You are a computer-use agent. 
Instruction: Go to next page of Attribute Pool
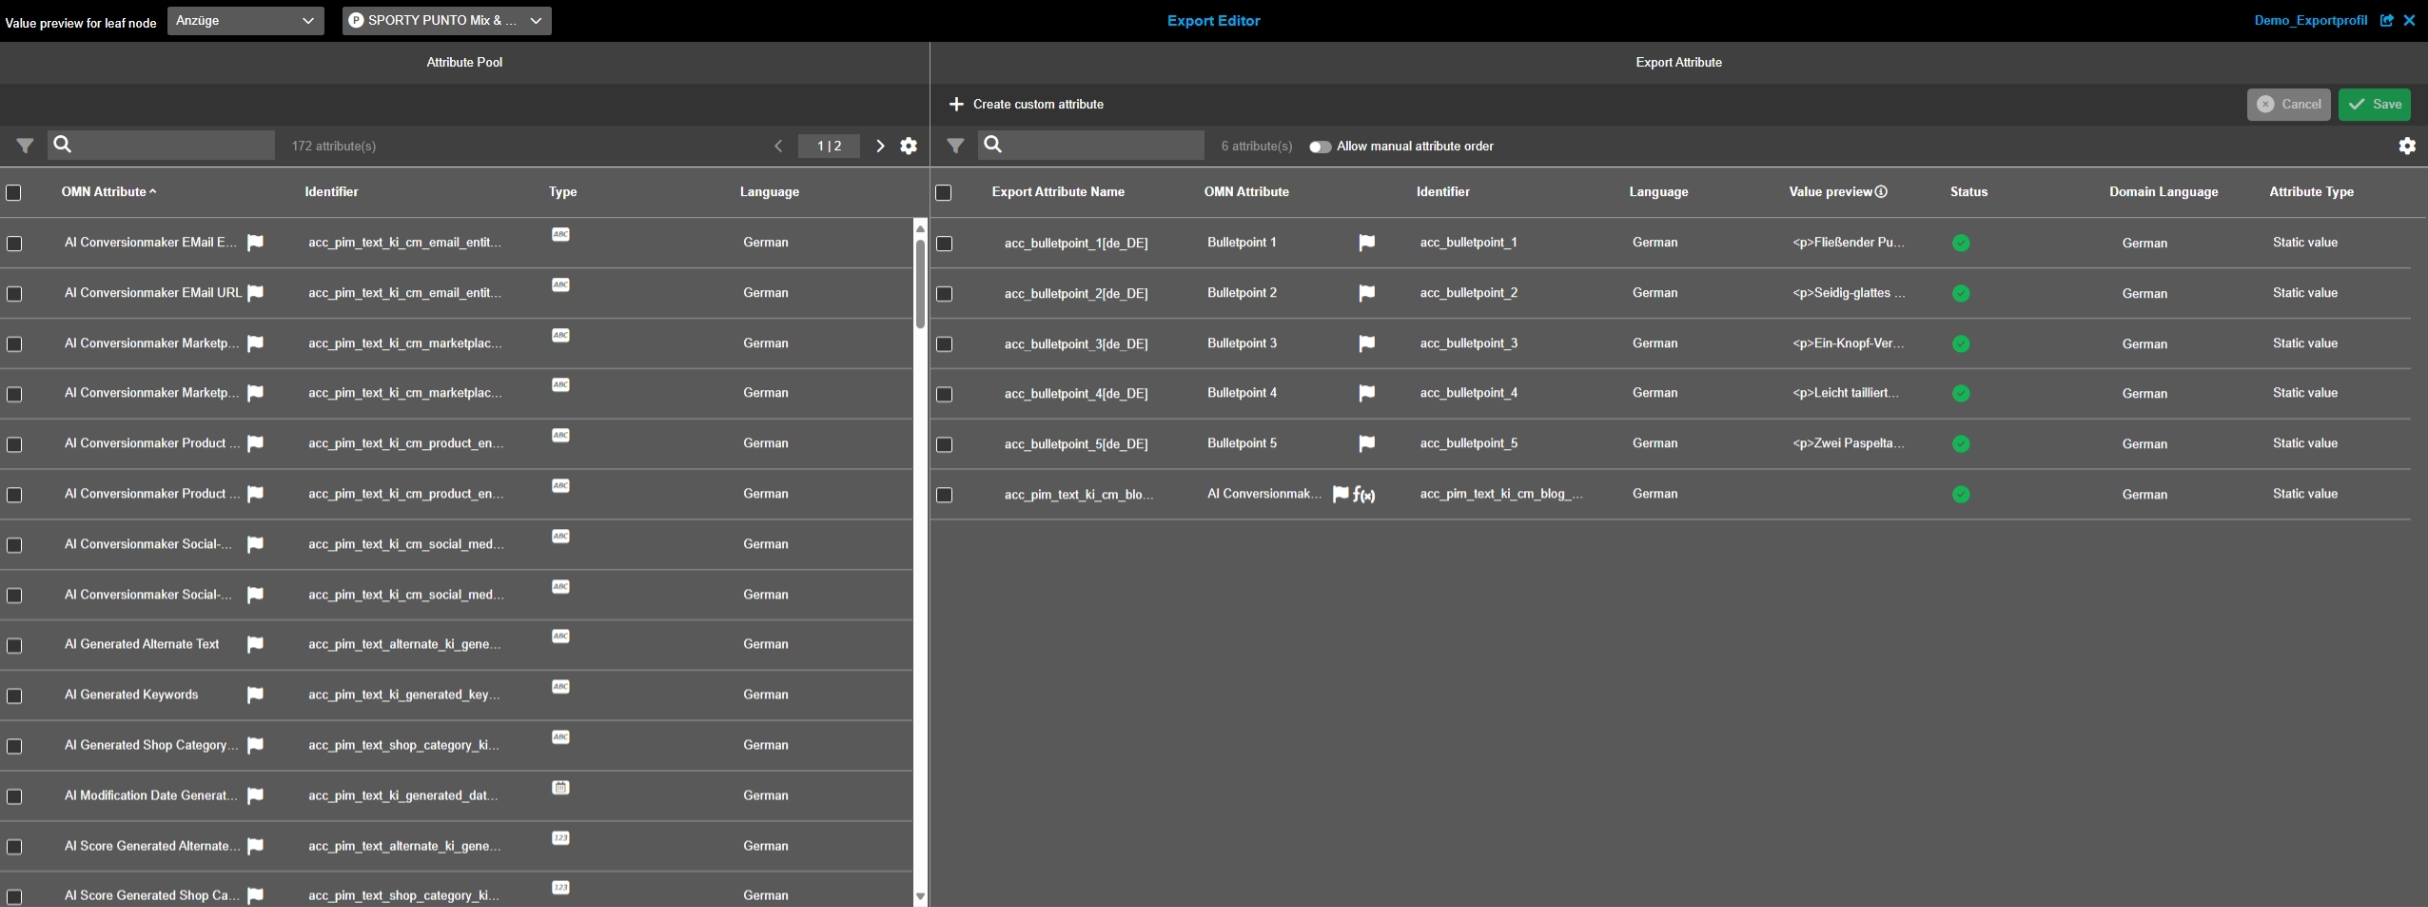click(x=880, y=146)
